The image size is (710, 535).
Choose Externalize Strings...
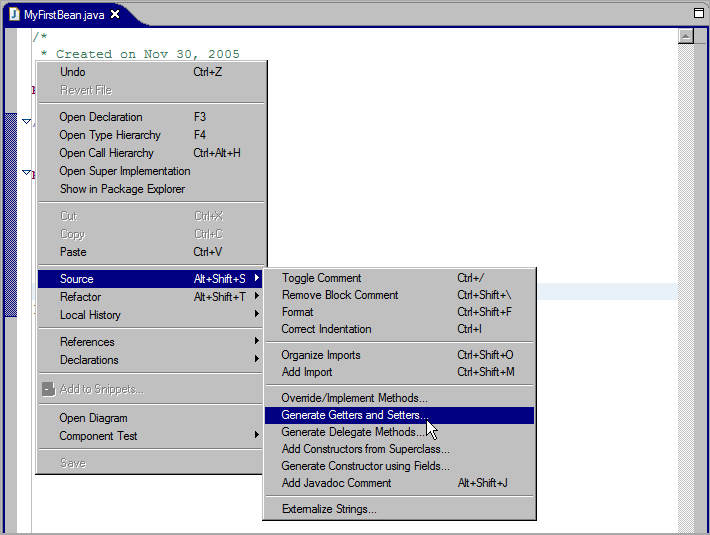pos(399,509)
